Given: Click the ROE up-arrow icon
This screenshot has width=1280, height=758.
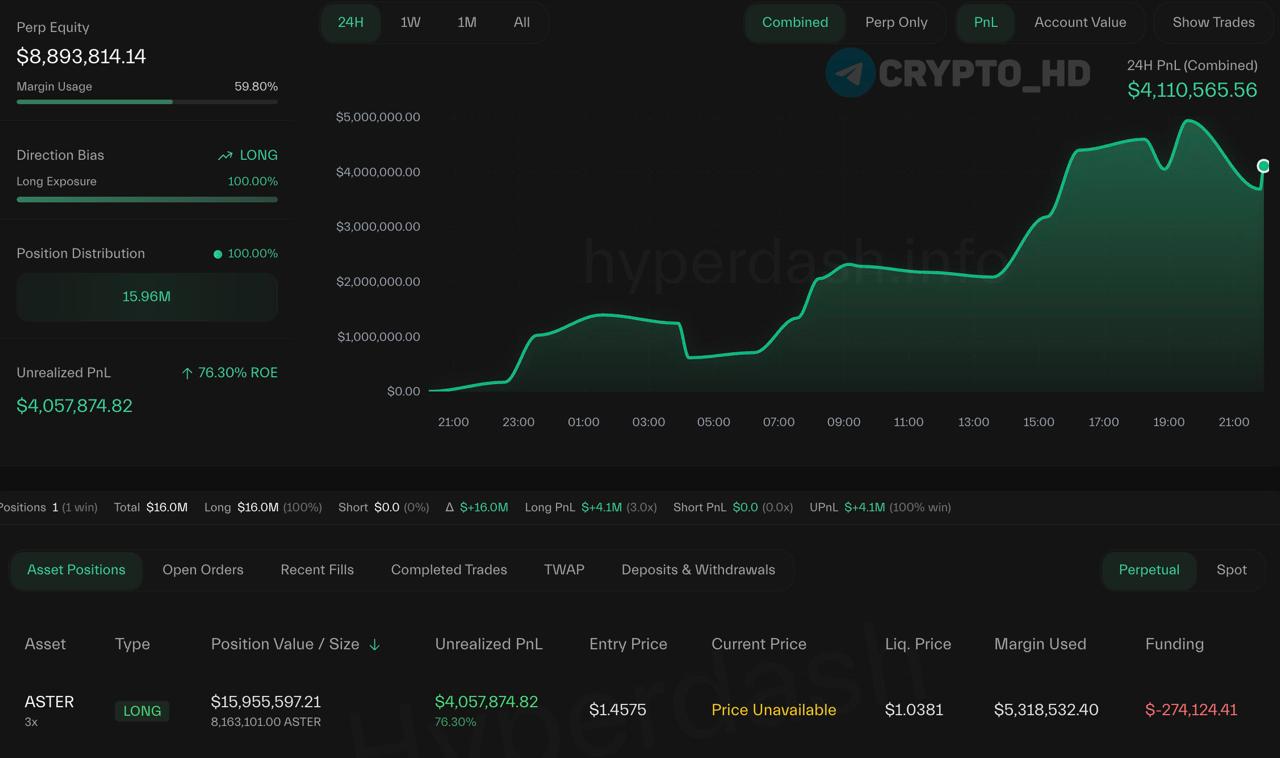Looking at the screenshot, I should coord(187,373).
